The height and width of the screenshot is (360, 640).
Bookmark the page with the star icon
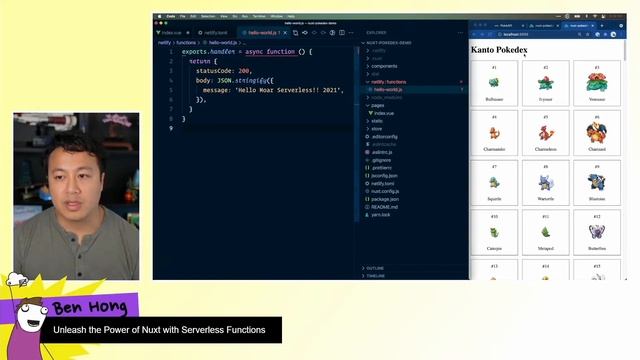tap(588, 35)
